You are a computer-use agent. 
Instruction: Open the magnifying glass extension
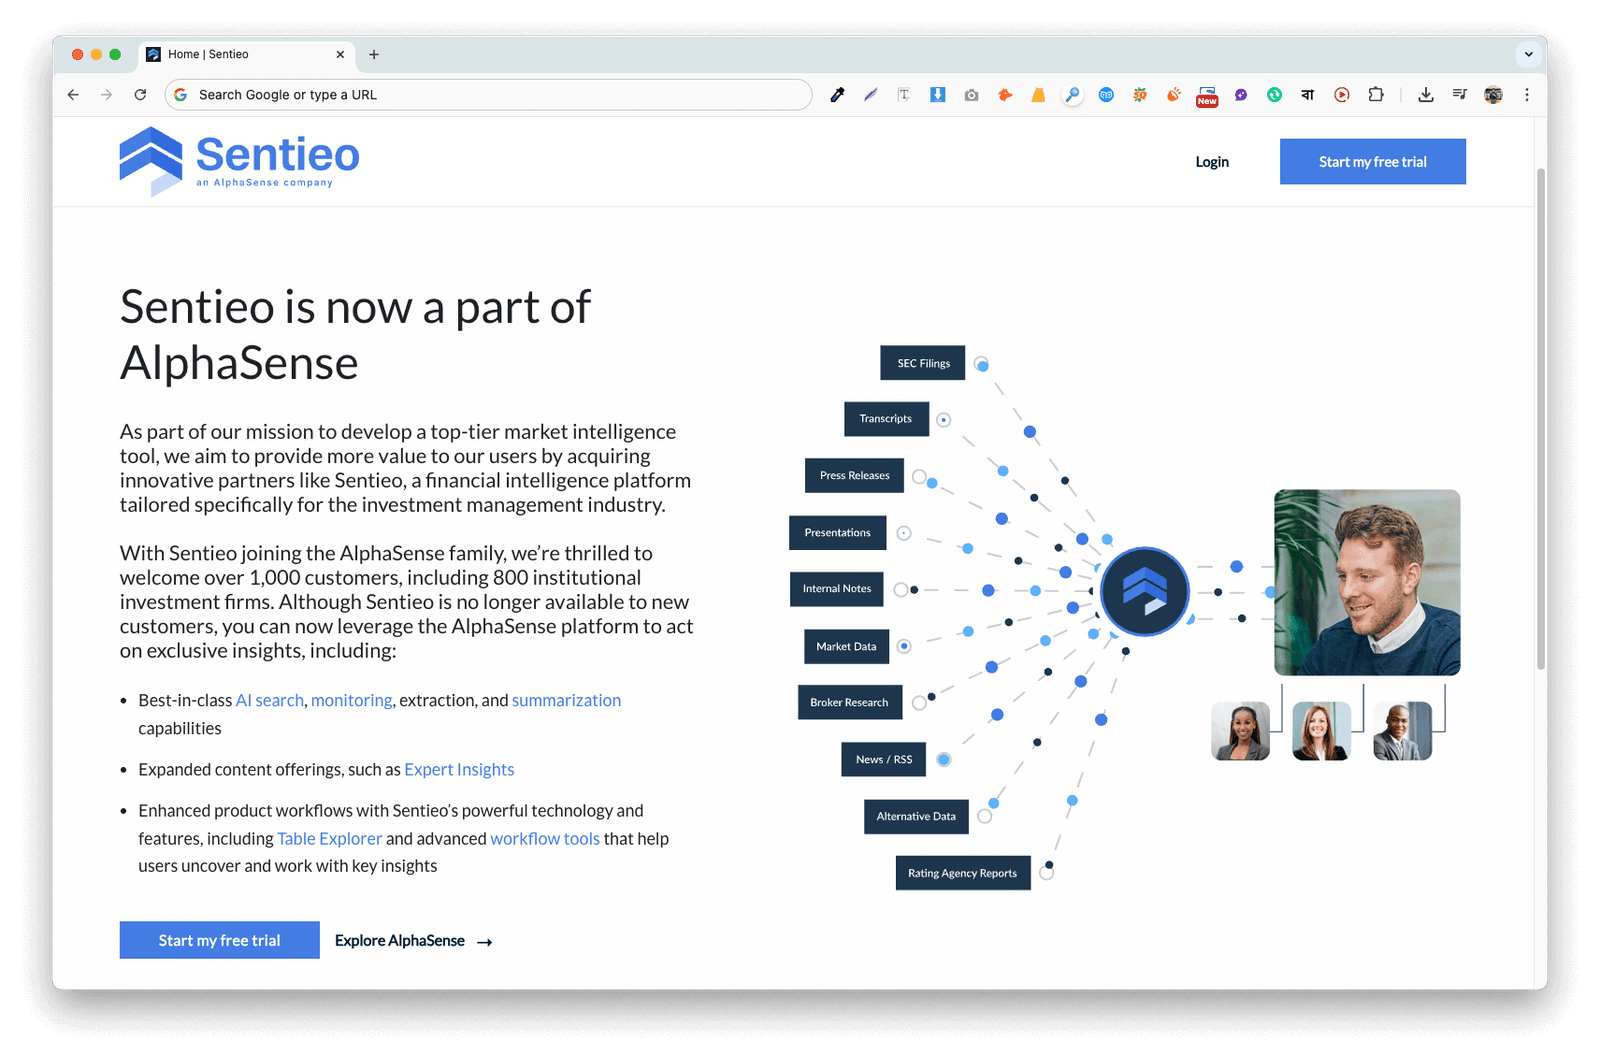click(1072, 95)
